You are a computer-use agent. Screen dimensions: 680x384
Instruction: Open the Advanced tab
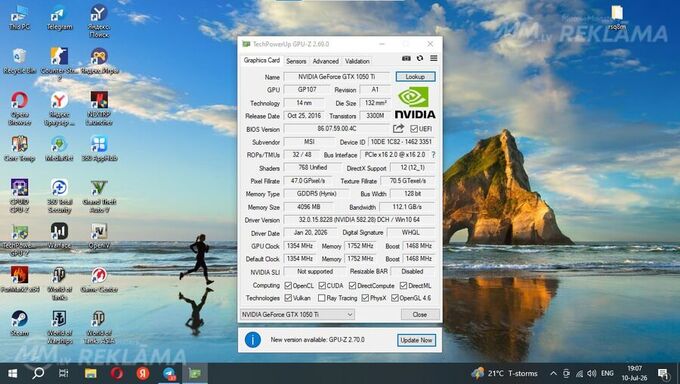click(326, 61)
